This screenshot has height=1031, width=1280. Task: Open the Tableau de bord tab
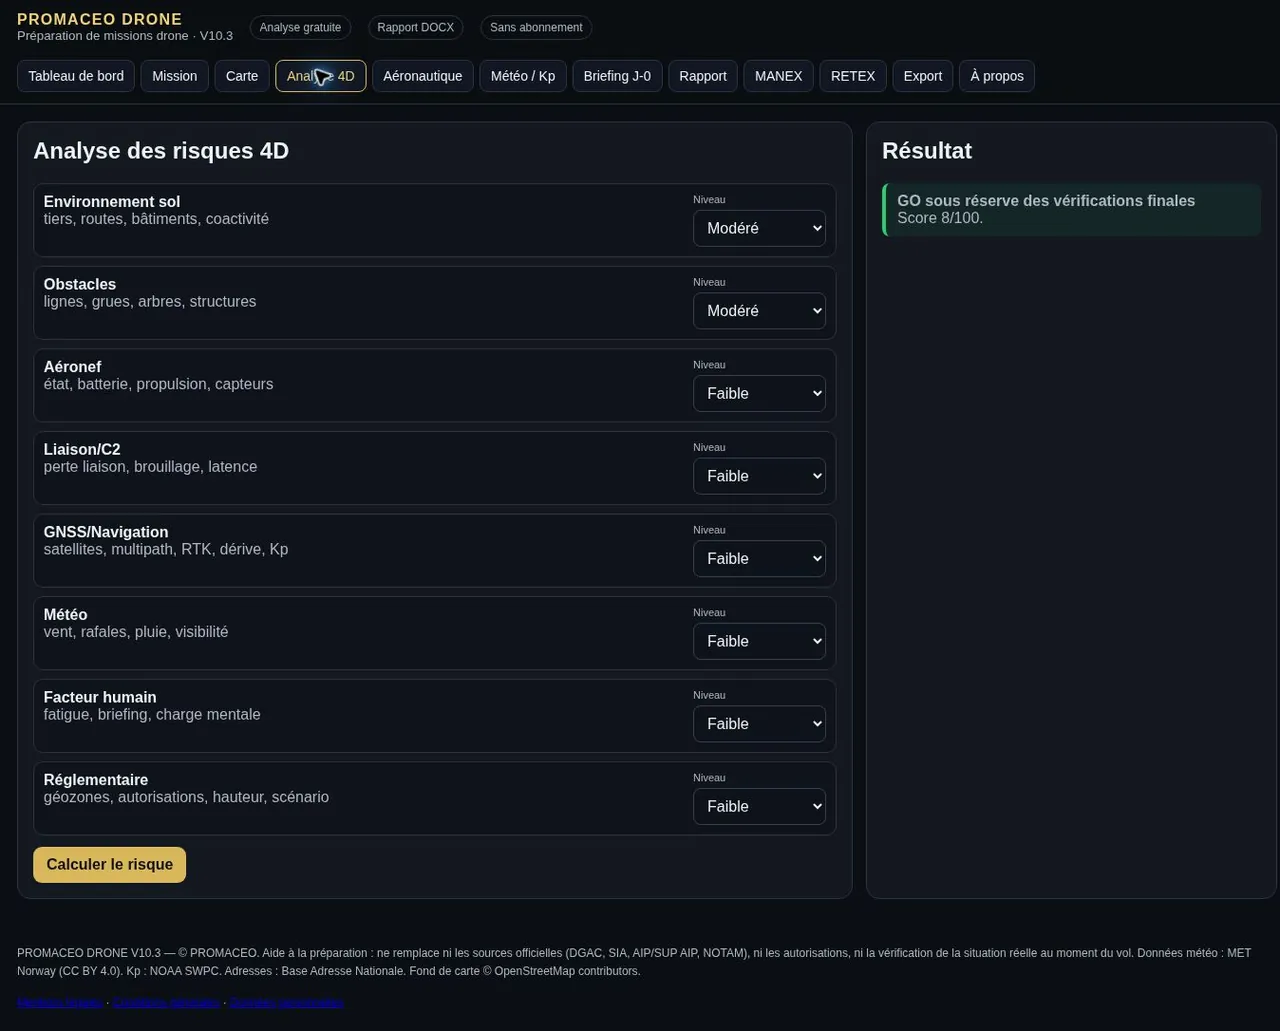tap(76, 76)
